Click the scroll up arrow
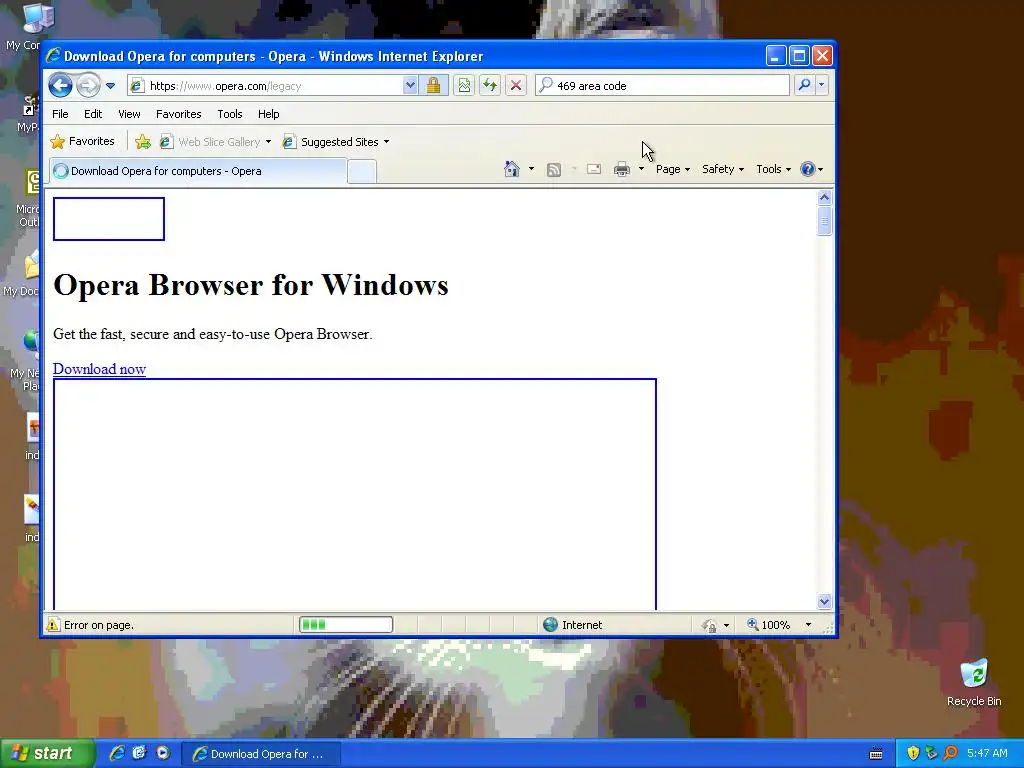The height and width of the screenshot is (768, 1024). [x=824, y=197]
